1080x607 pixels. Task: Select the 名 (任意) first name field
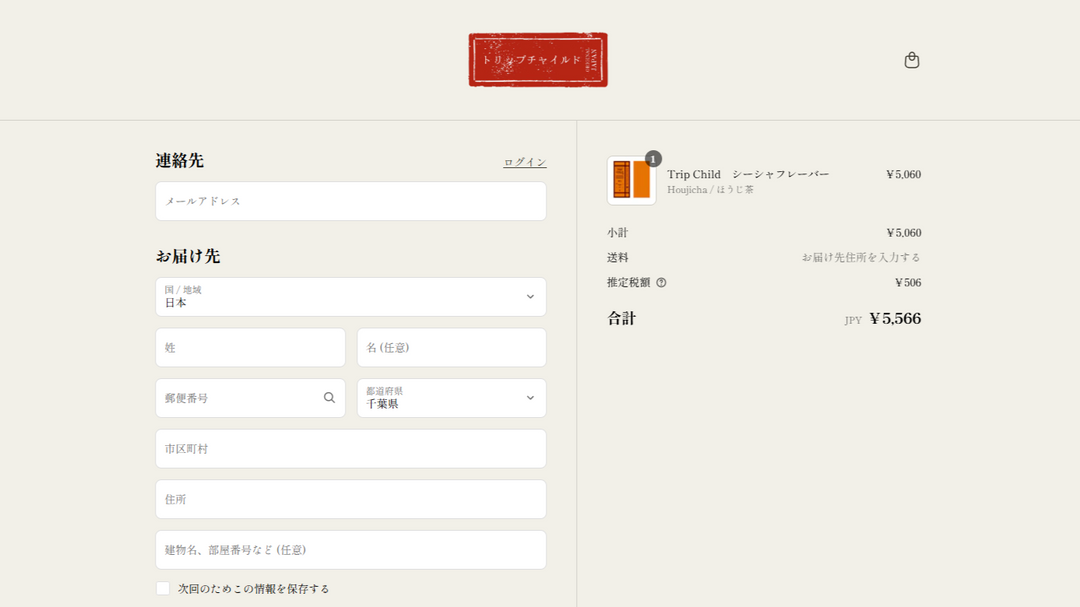click(x=451, y=348)
